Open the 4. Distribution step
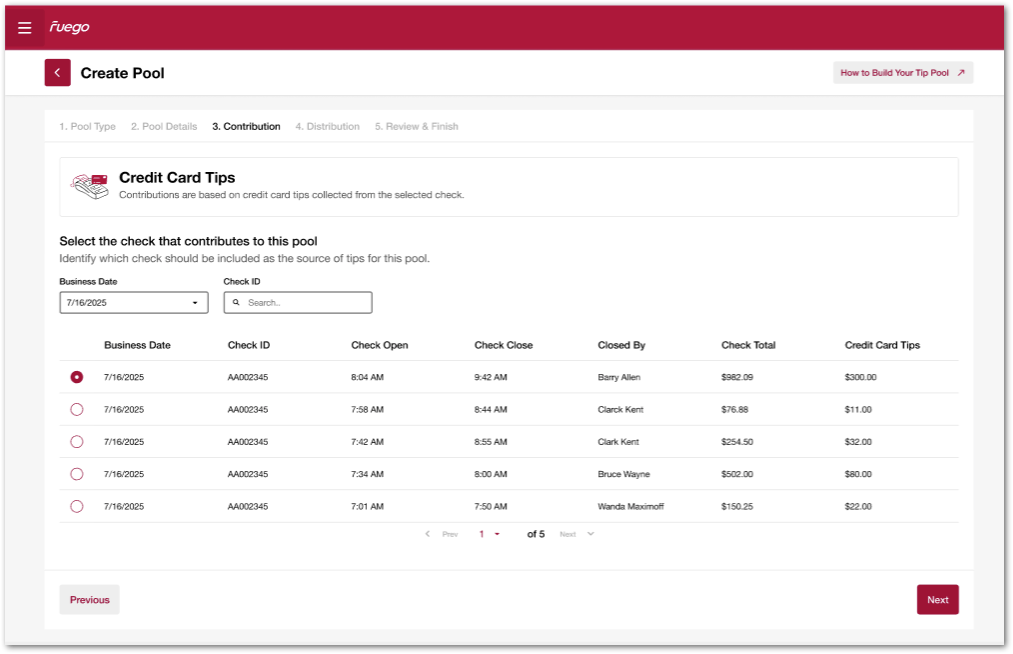 tap(327, 127)
